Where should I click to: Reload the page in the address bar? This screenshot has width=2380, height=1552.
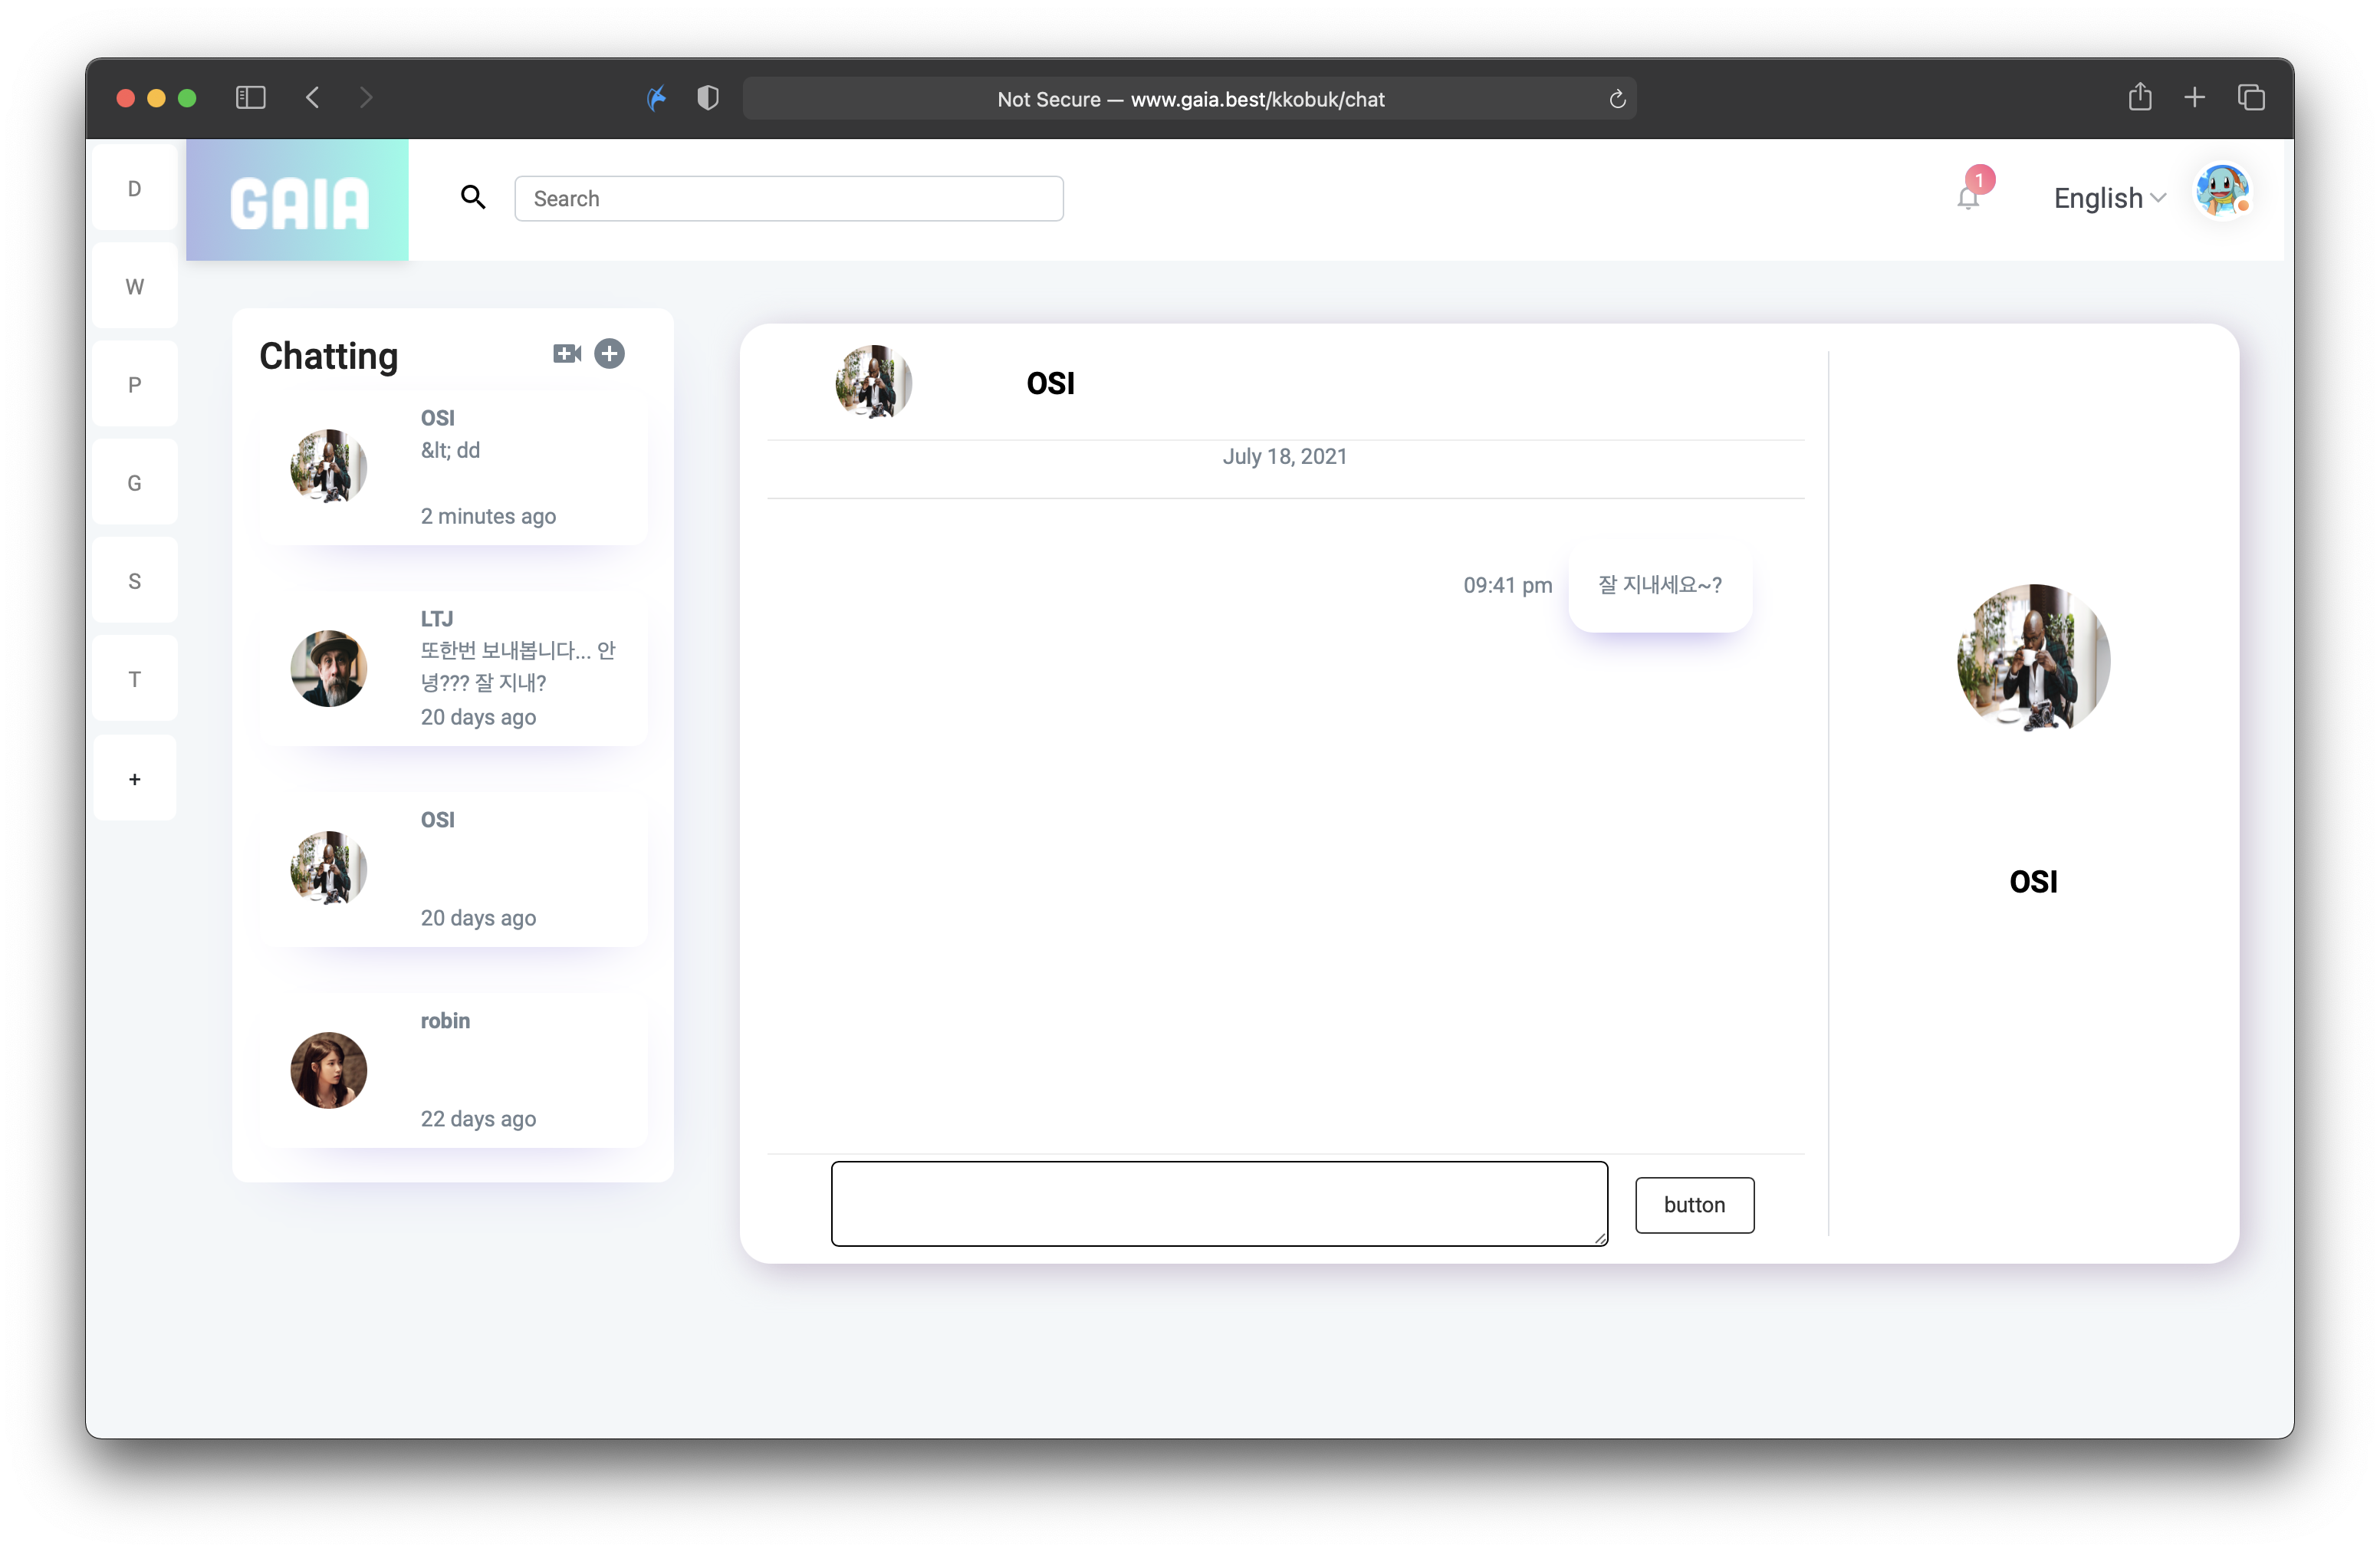click(x=1617, y=99)
